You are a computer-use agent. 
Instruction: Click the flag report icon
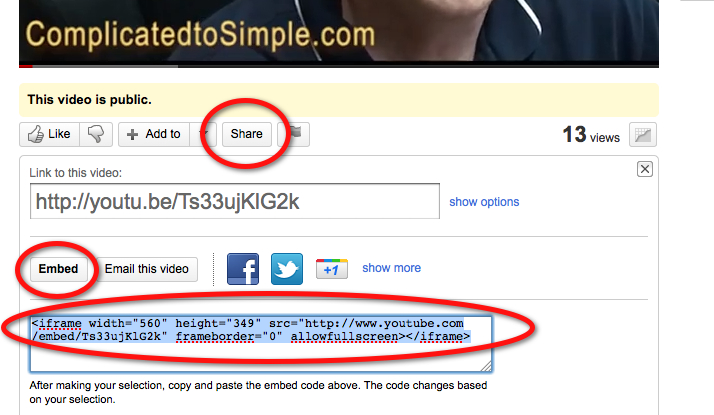point(294,134)
